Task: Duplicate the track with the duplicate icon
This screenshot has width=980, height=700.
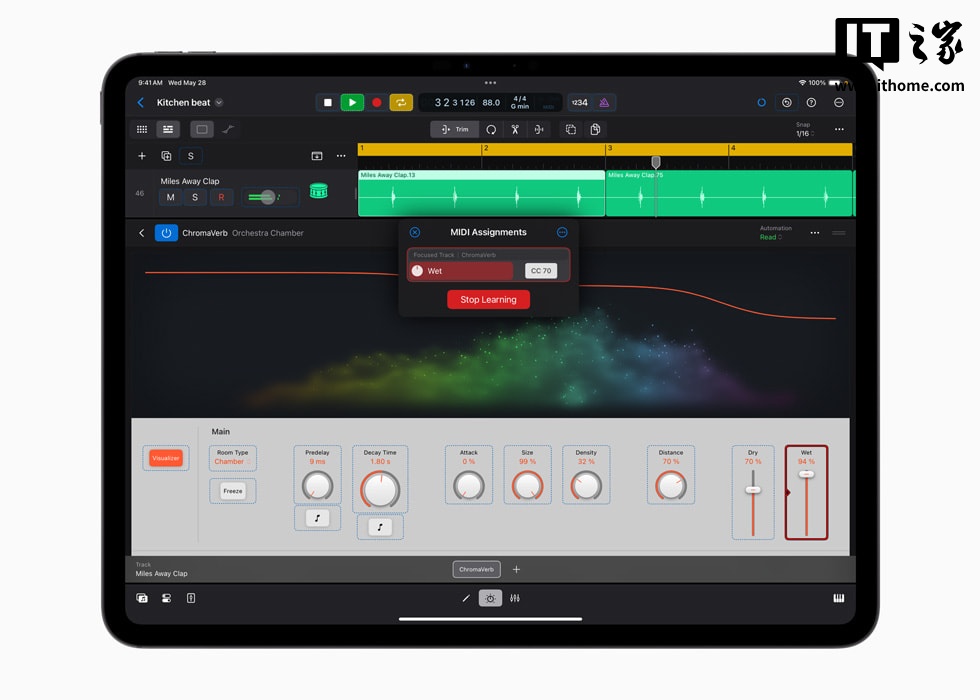Action: pyautogui.click(x=166, y=156)
